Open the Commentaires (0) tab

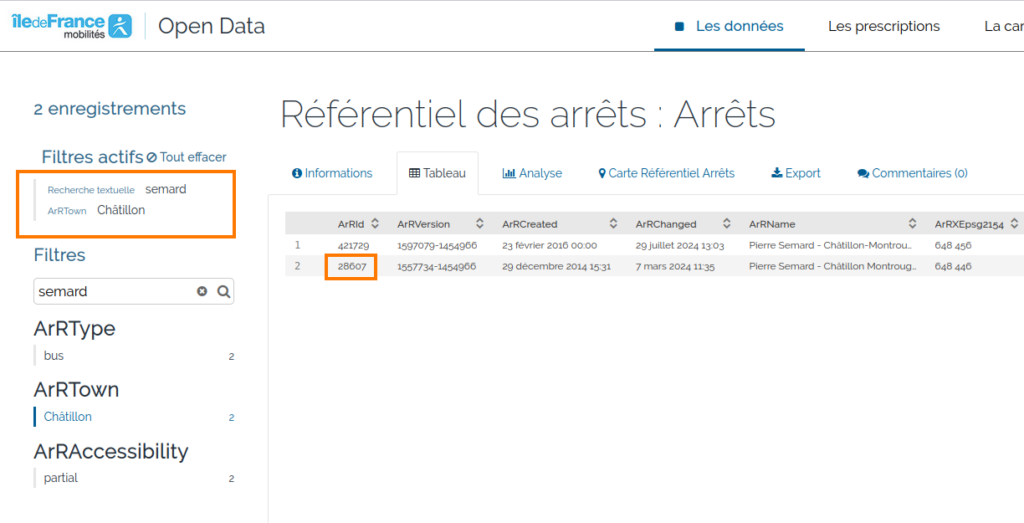pyautogui.click(x=912, y=173)
